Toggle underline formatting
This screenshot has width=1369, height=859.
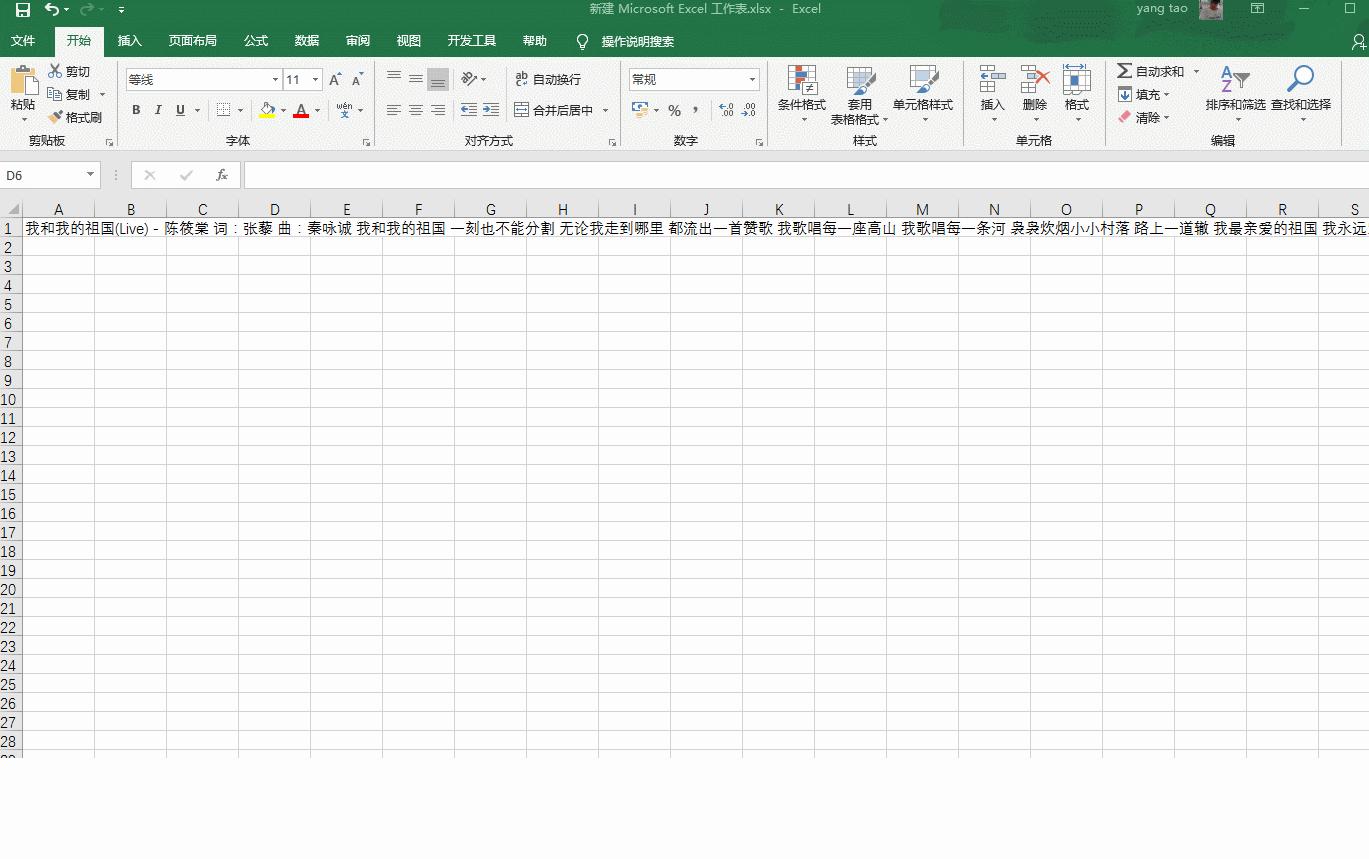pos(180,110)
